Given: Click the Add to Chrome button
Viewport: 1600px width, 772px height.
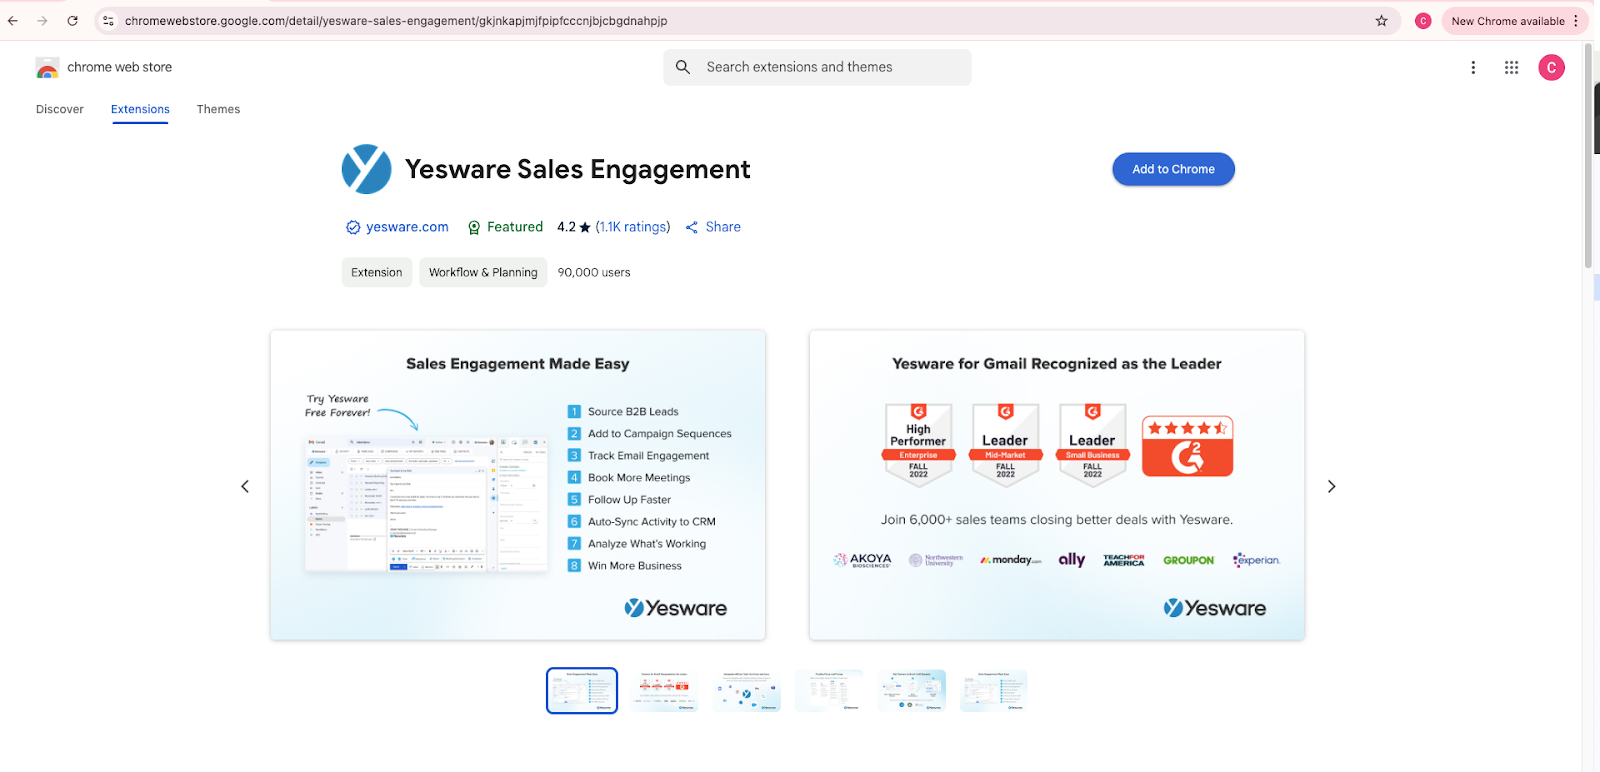Looking at the screenshot, I should coord(1173,169).
